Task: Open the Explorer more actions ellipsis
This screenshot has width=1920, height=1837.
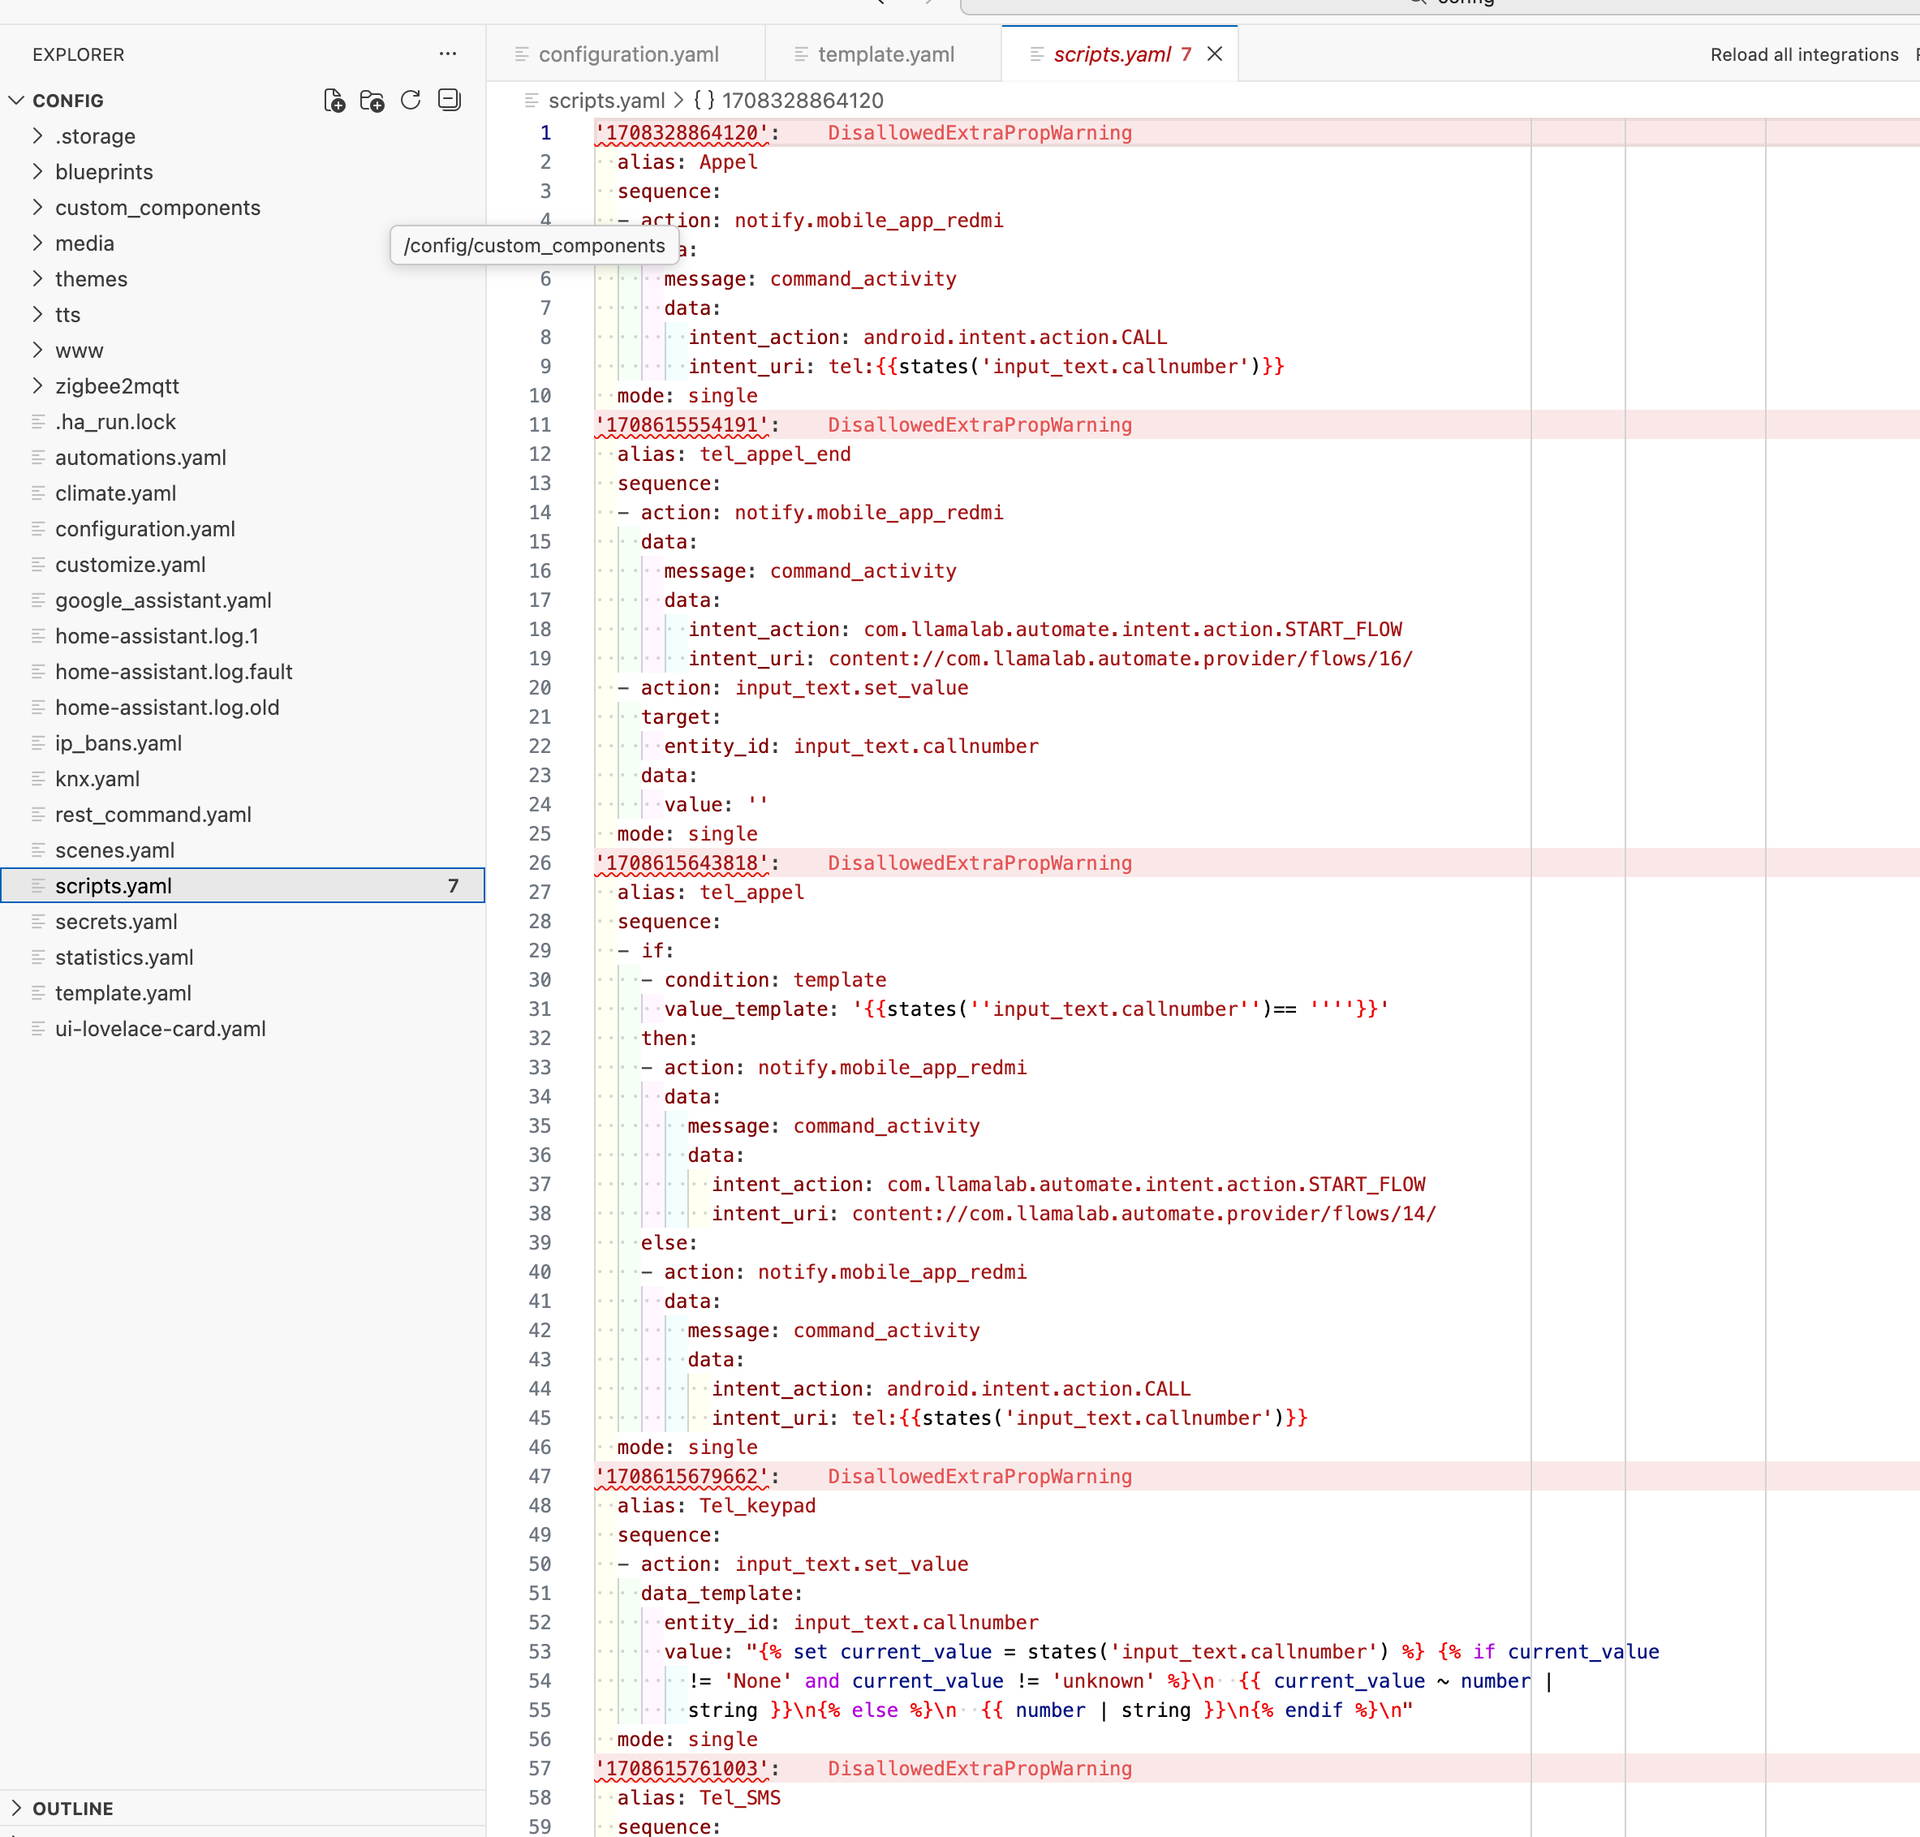Action: [x=447, y=54]
